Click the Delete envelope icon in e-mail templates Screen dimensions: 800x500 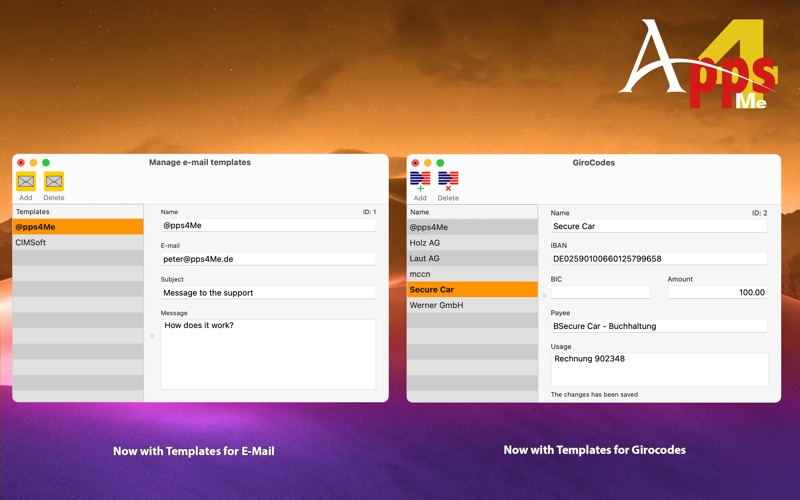click(x=54, y=181)
